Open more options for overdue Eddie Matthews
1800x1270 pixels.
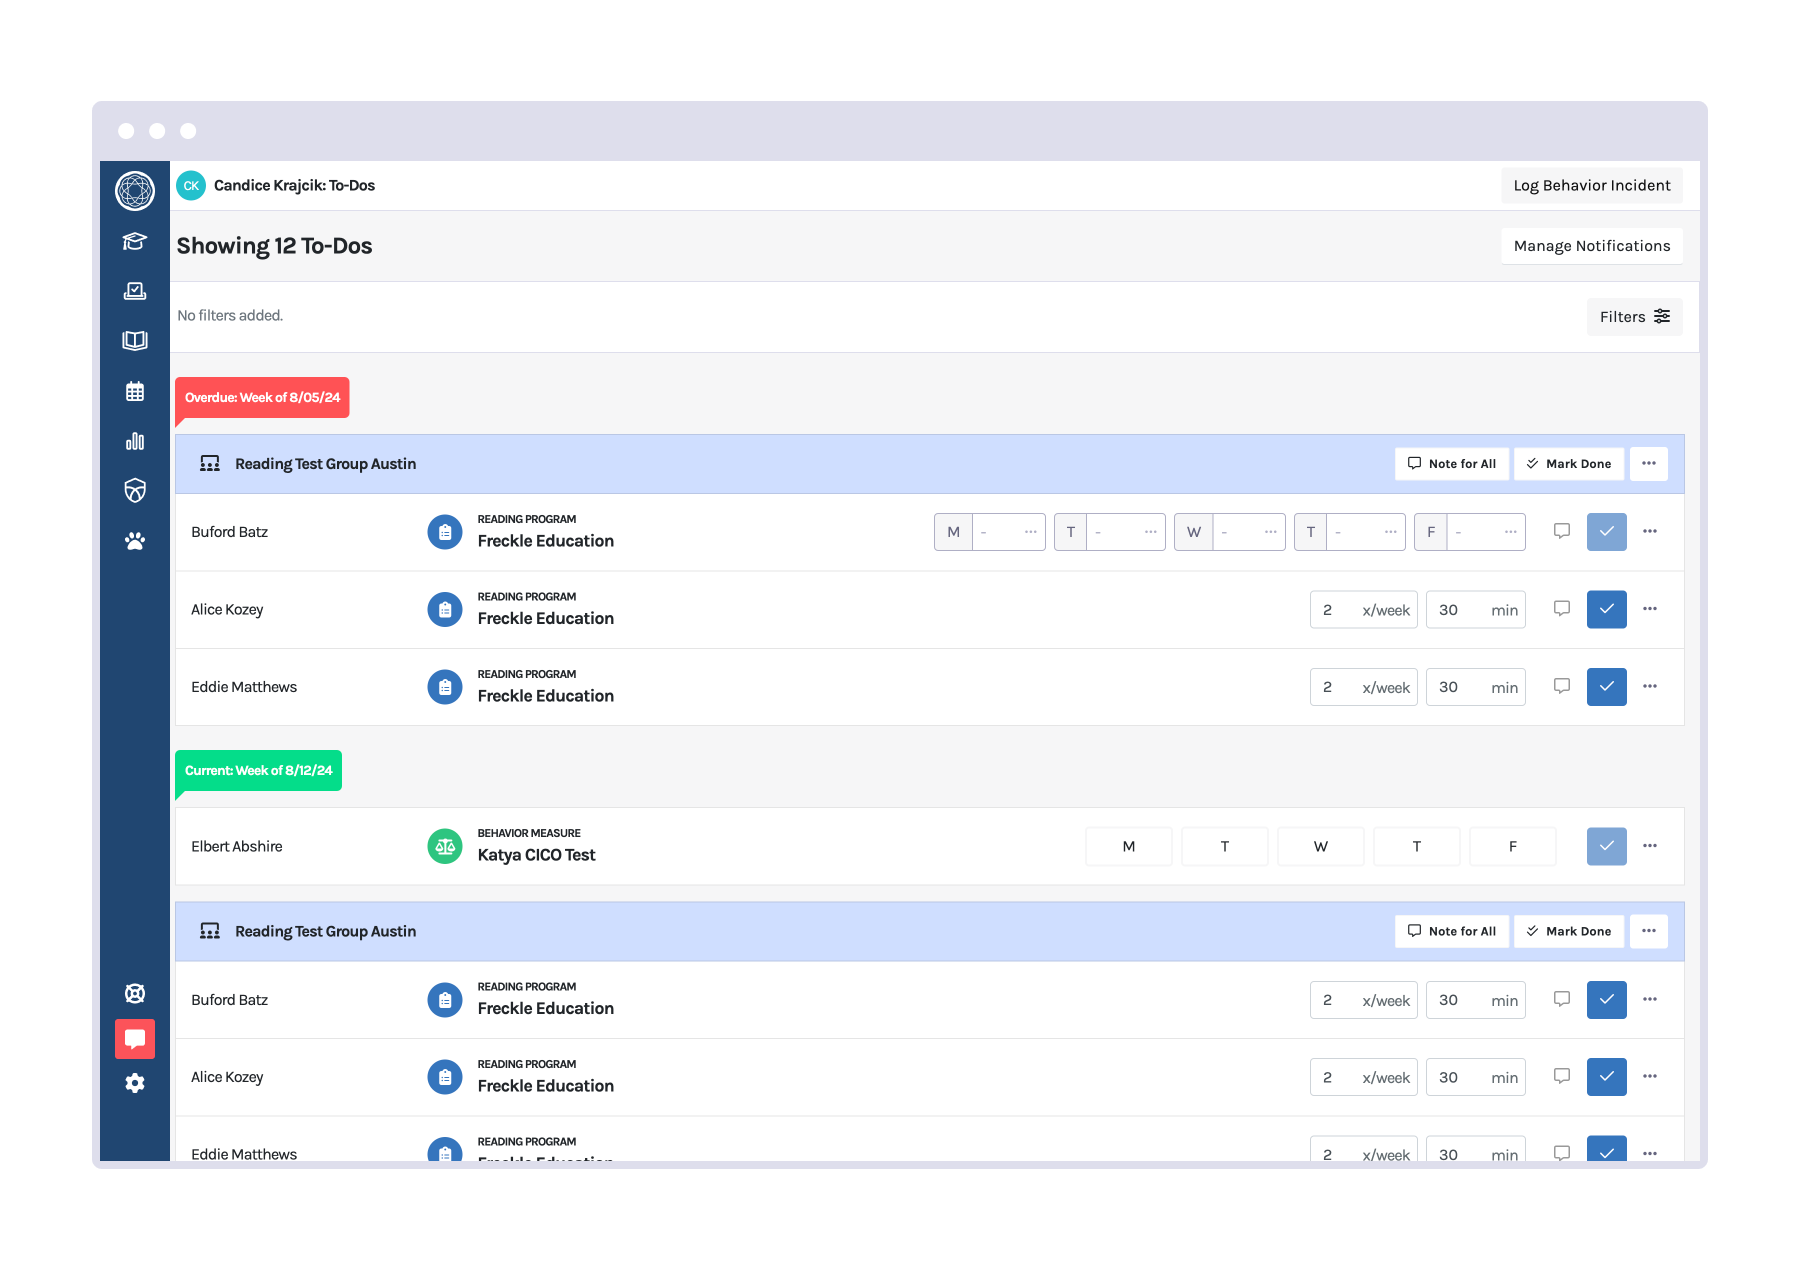[1650, 687]
